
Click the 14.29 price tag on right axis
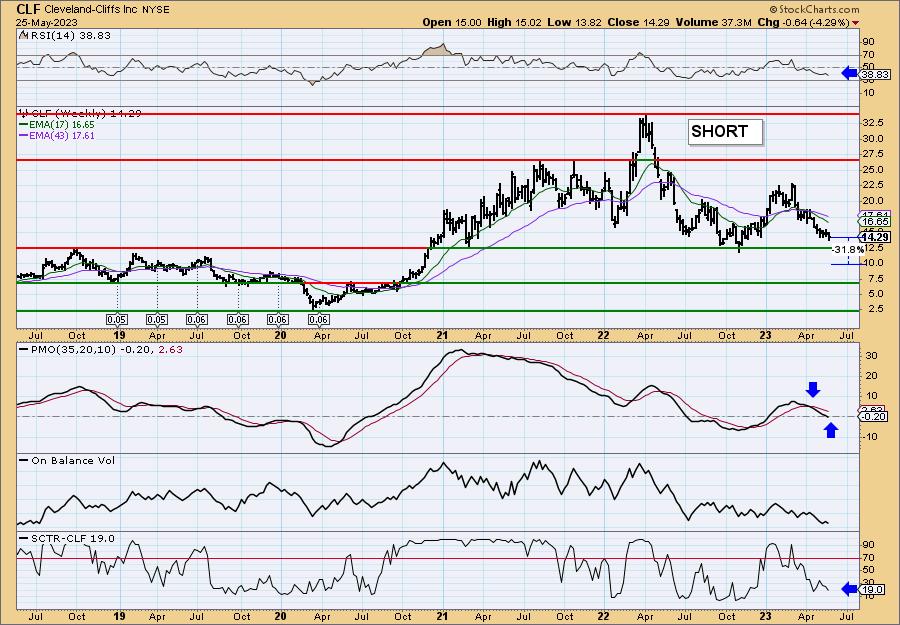tap(875, 237)
